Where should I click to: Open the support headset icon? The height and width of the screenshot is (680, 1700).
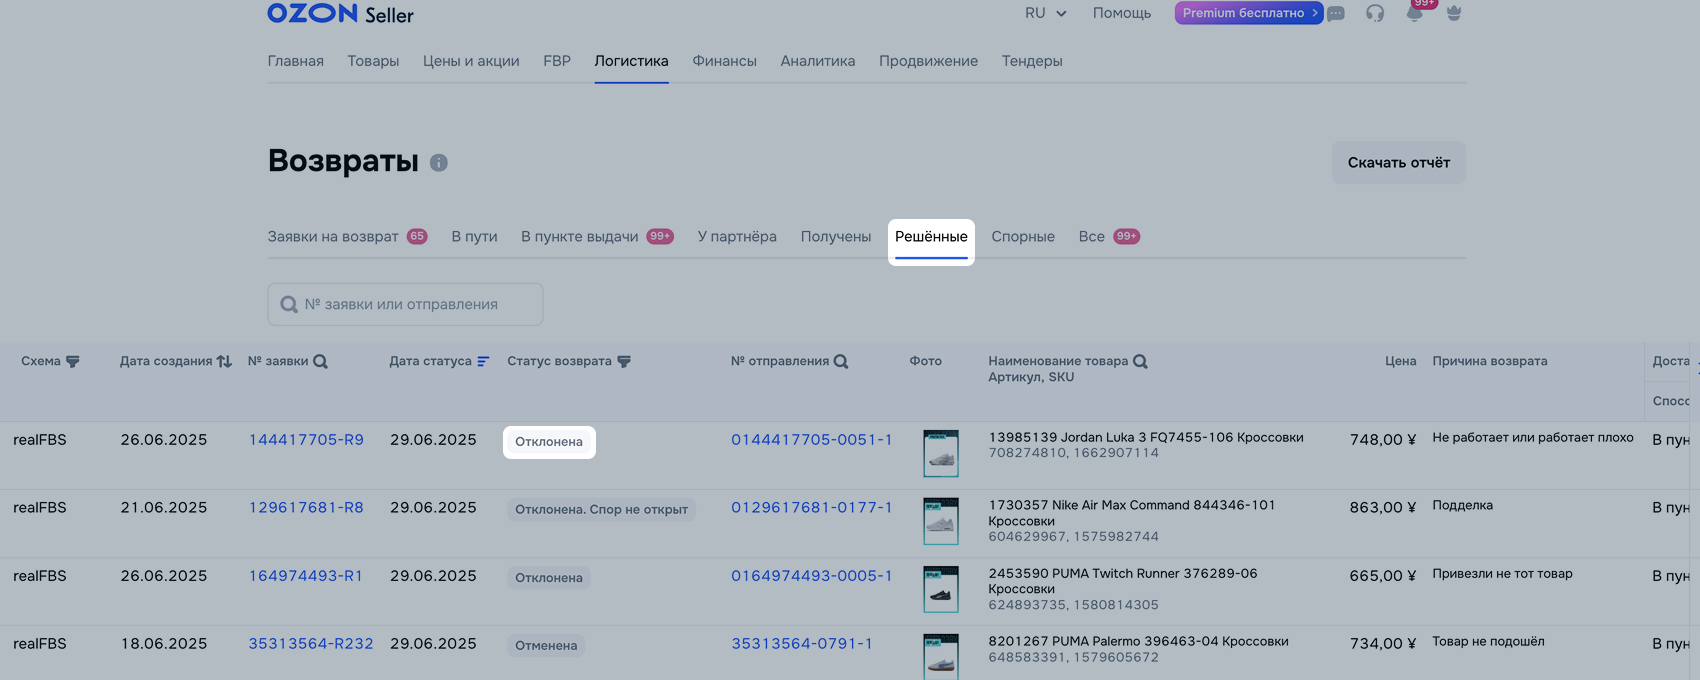(1375, 13)
